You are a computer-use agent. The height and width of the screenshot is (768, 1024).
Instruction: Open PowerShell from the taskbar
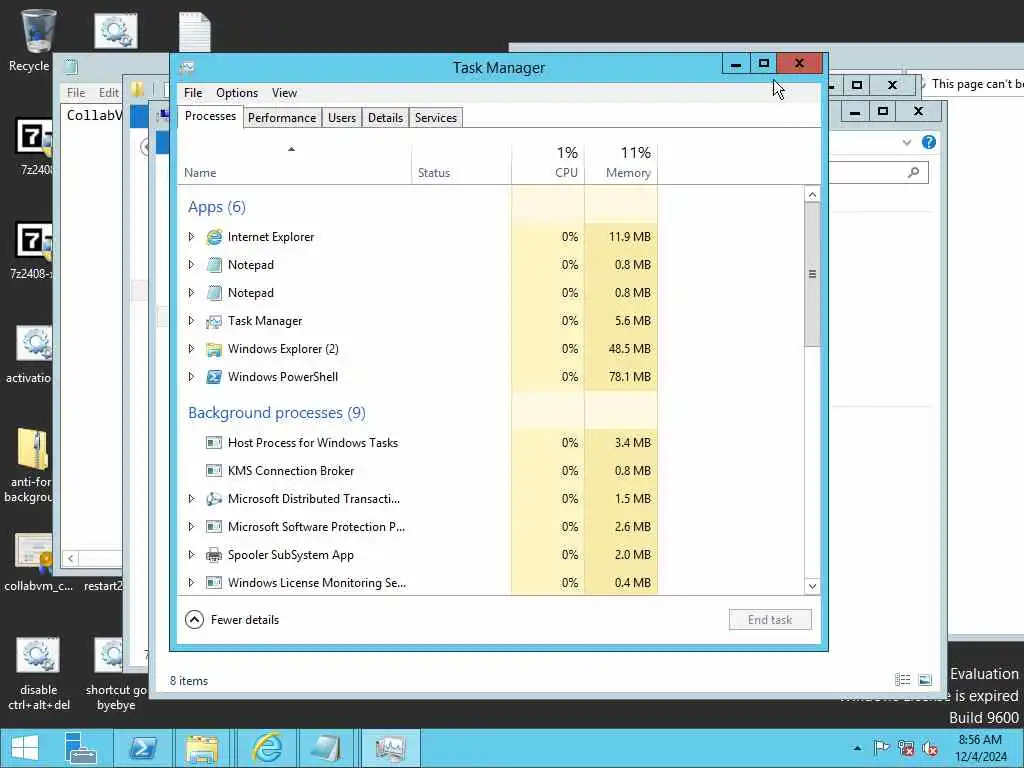pyautogui.click(x=143, y=748)
